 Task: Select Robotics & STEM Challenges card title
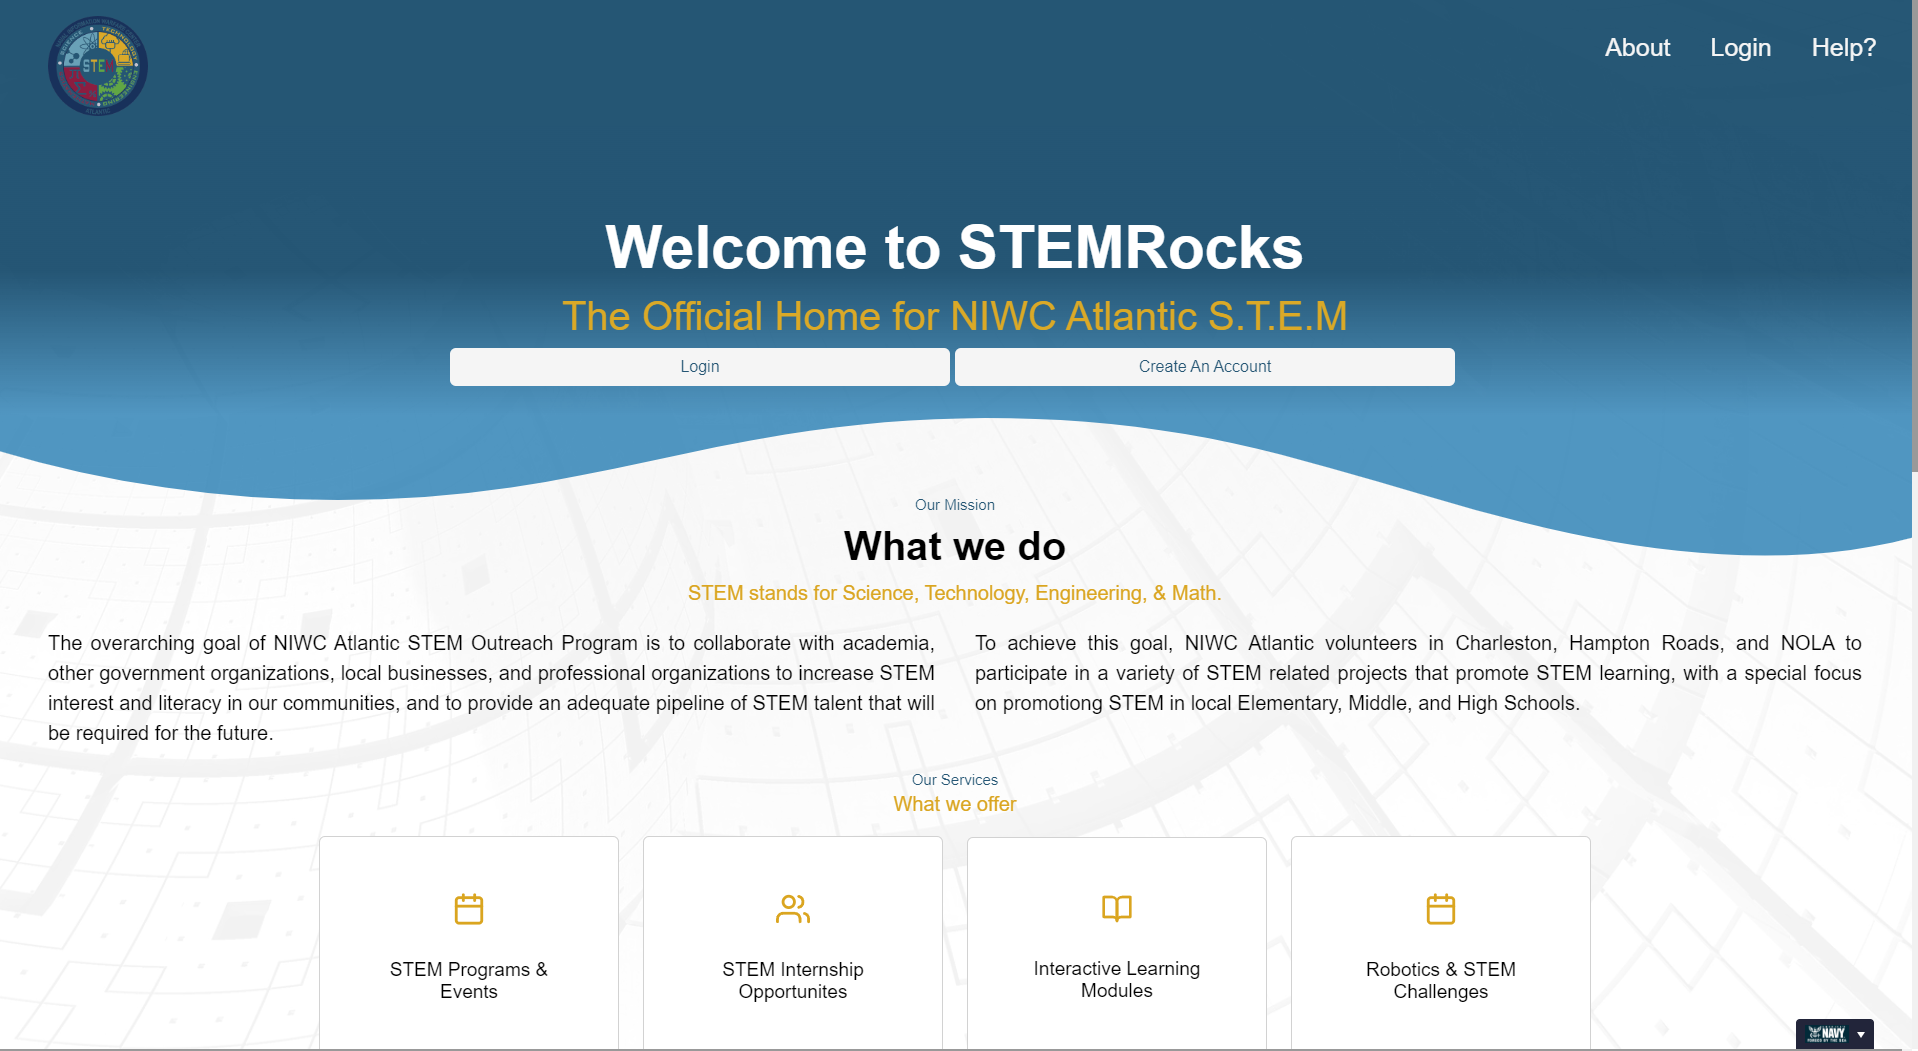[1441, 980]
